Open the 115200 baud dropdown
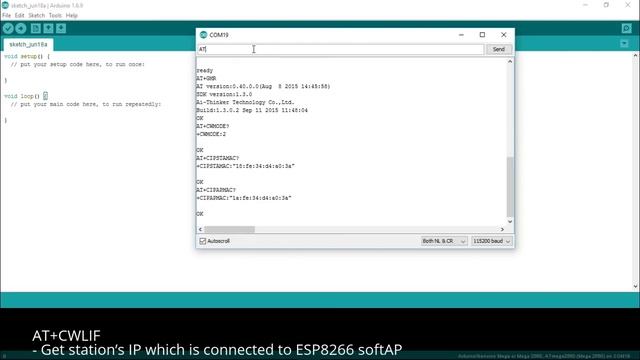 [x=491, y=241]
